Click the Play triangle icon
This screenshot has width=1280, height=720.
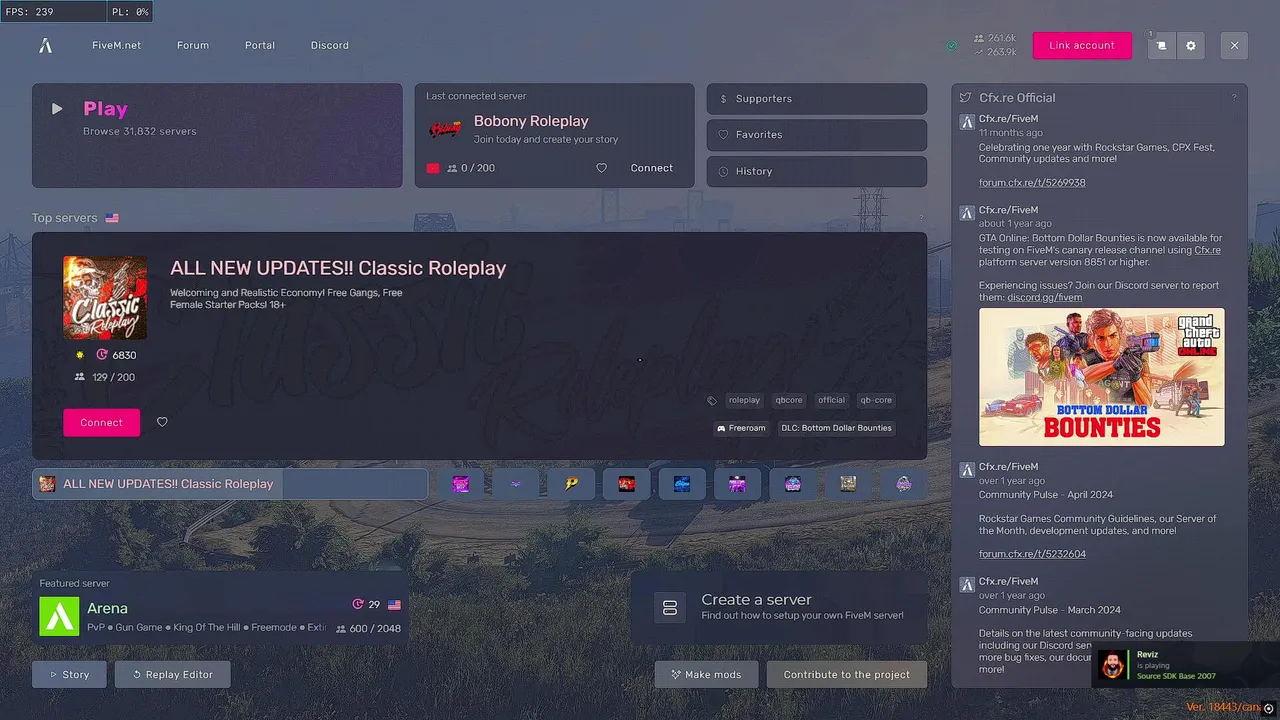(57, 109)
